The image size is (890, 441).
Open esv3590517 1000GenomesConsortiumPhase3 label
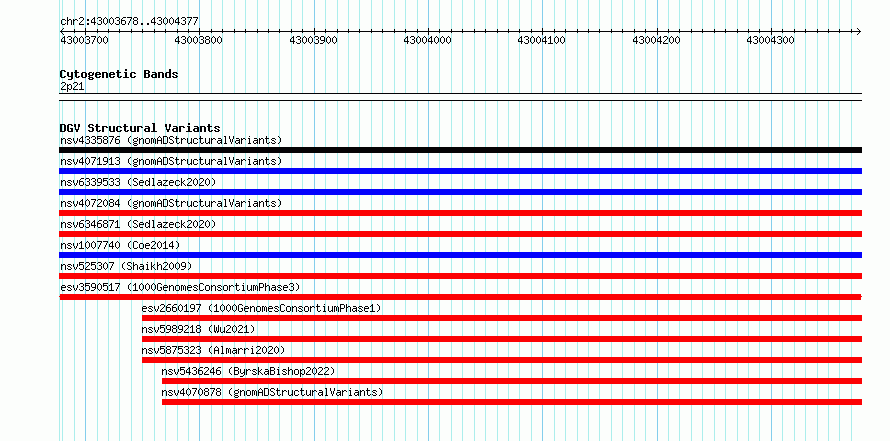pos(180,287)
